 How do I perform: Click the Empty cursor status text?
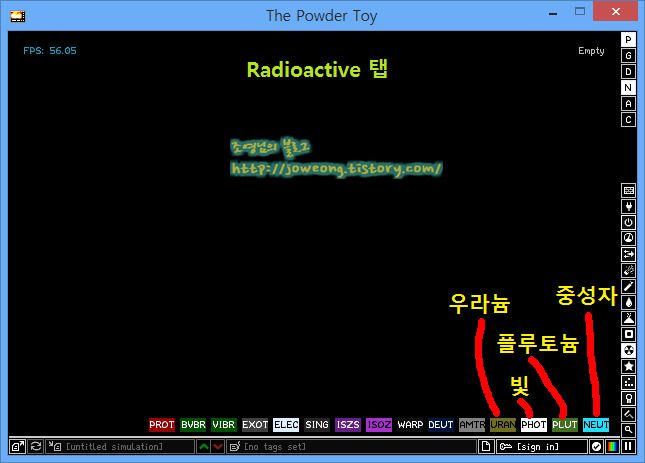[x=591, y=51]
